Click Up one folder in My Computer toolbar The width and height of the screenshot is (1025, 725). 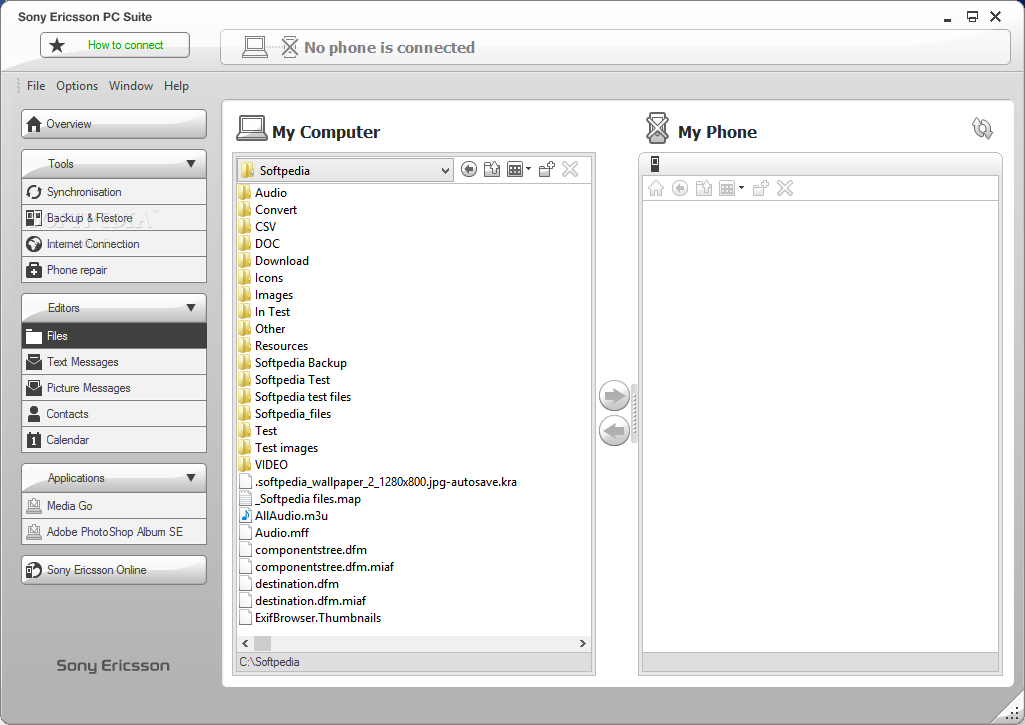[492, 170]
